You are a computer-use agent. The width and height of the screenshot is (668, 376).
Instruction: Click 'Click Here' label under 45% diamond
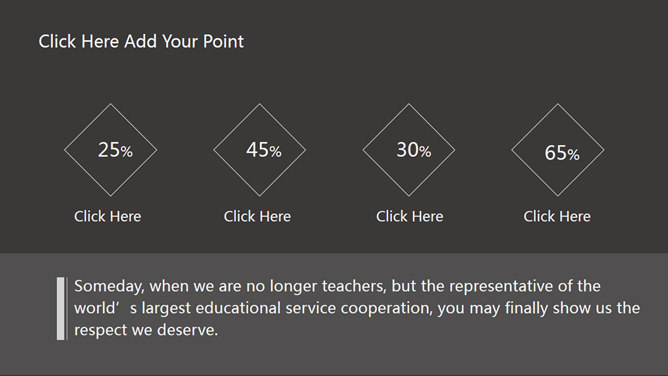257,216
